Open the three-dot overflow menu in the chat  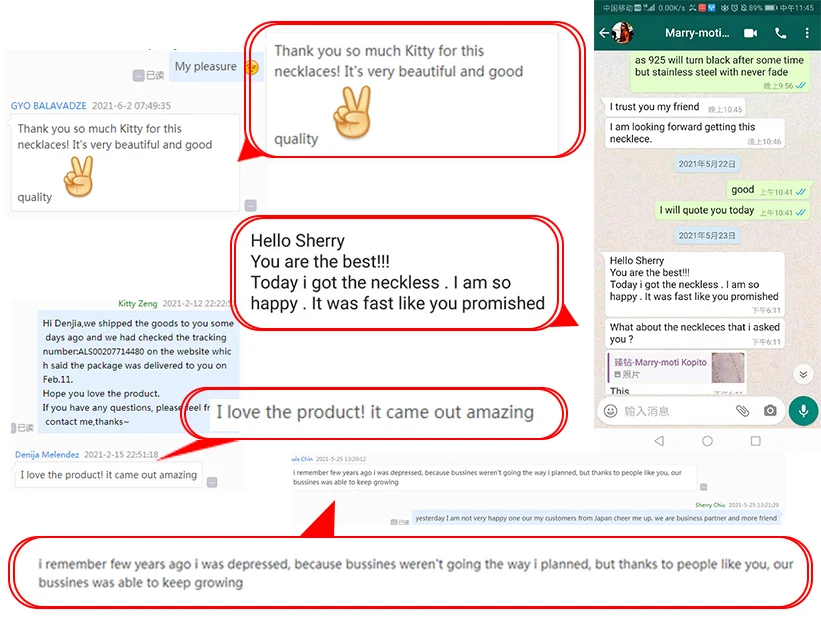806,33
